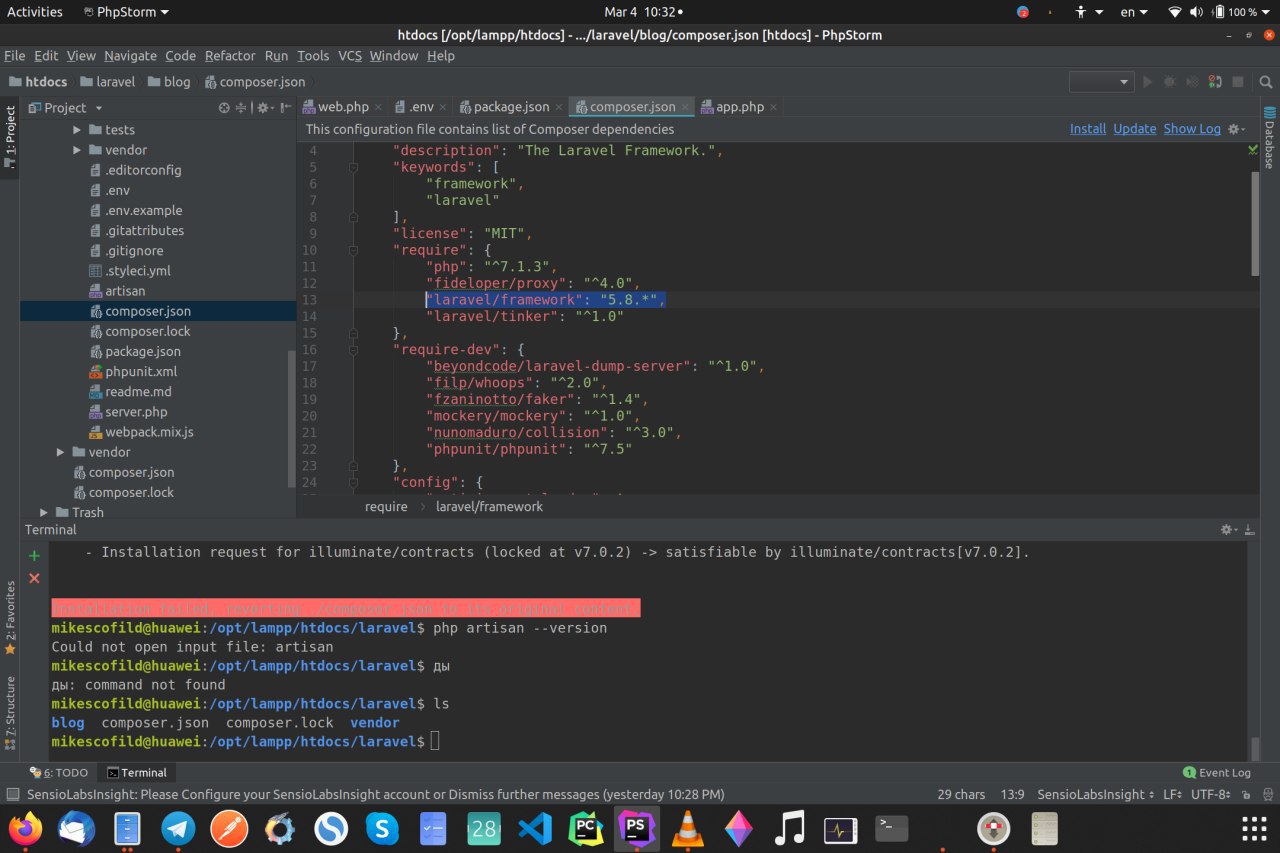The height and width of the screenshot is (853, 1280).
Task: Open the Project panel gear settings
Action: [264, 108]
